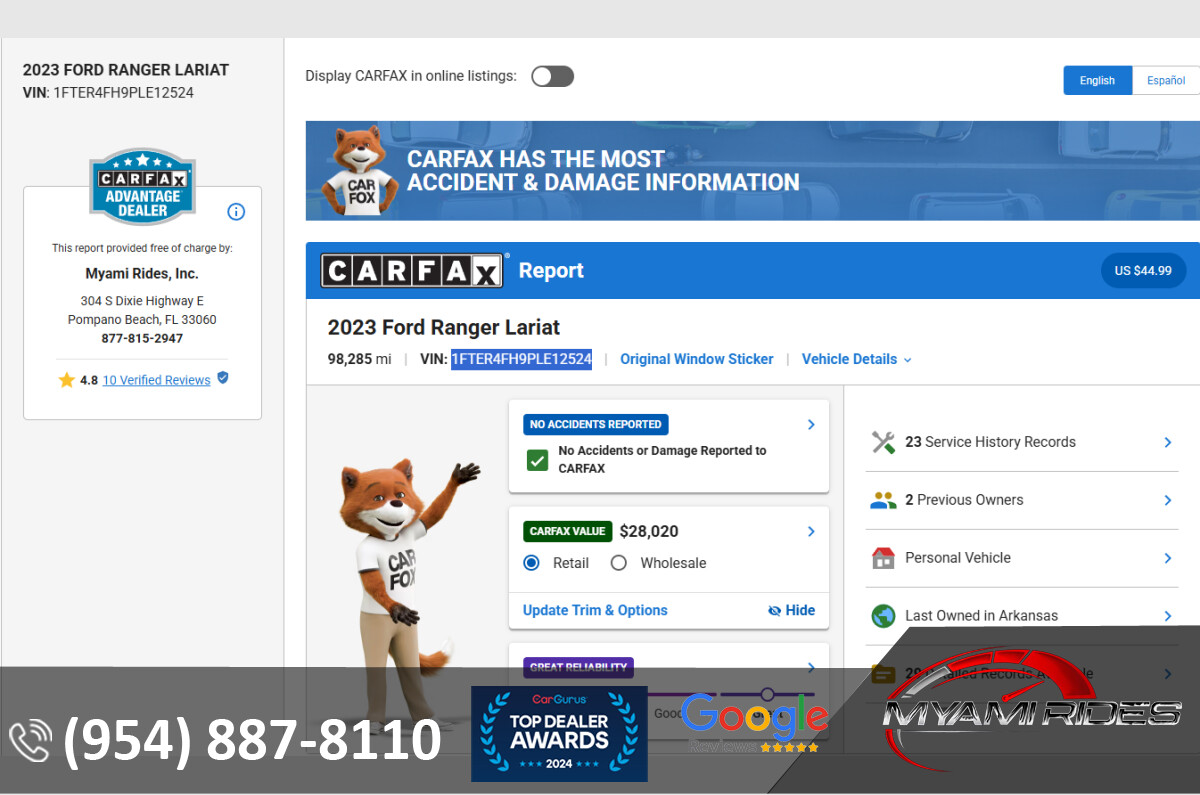Click the CARFAX Advantage Dealer badge
This screenshot has height=795, width=1200.
coord(142,187)
